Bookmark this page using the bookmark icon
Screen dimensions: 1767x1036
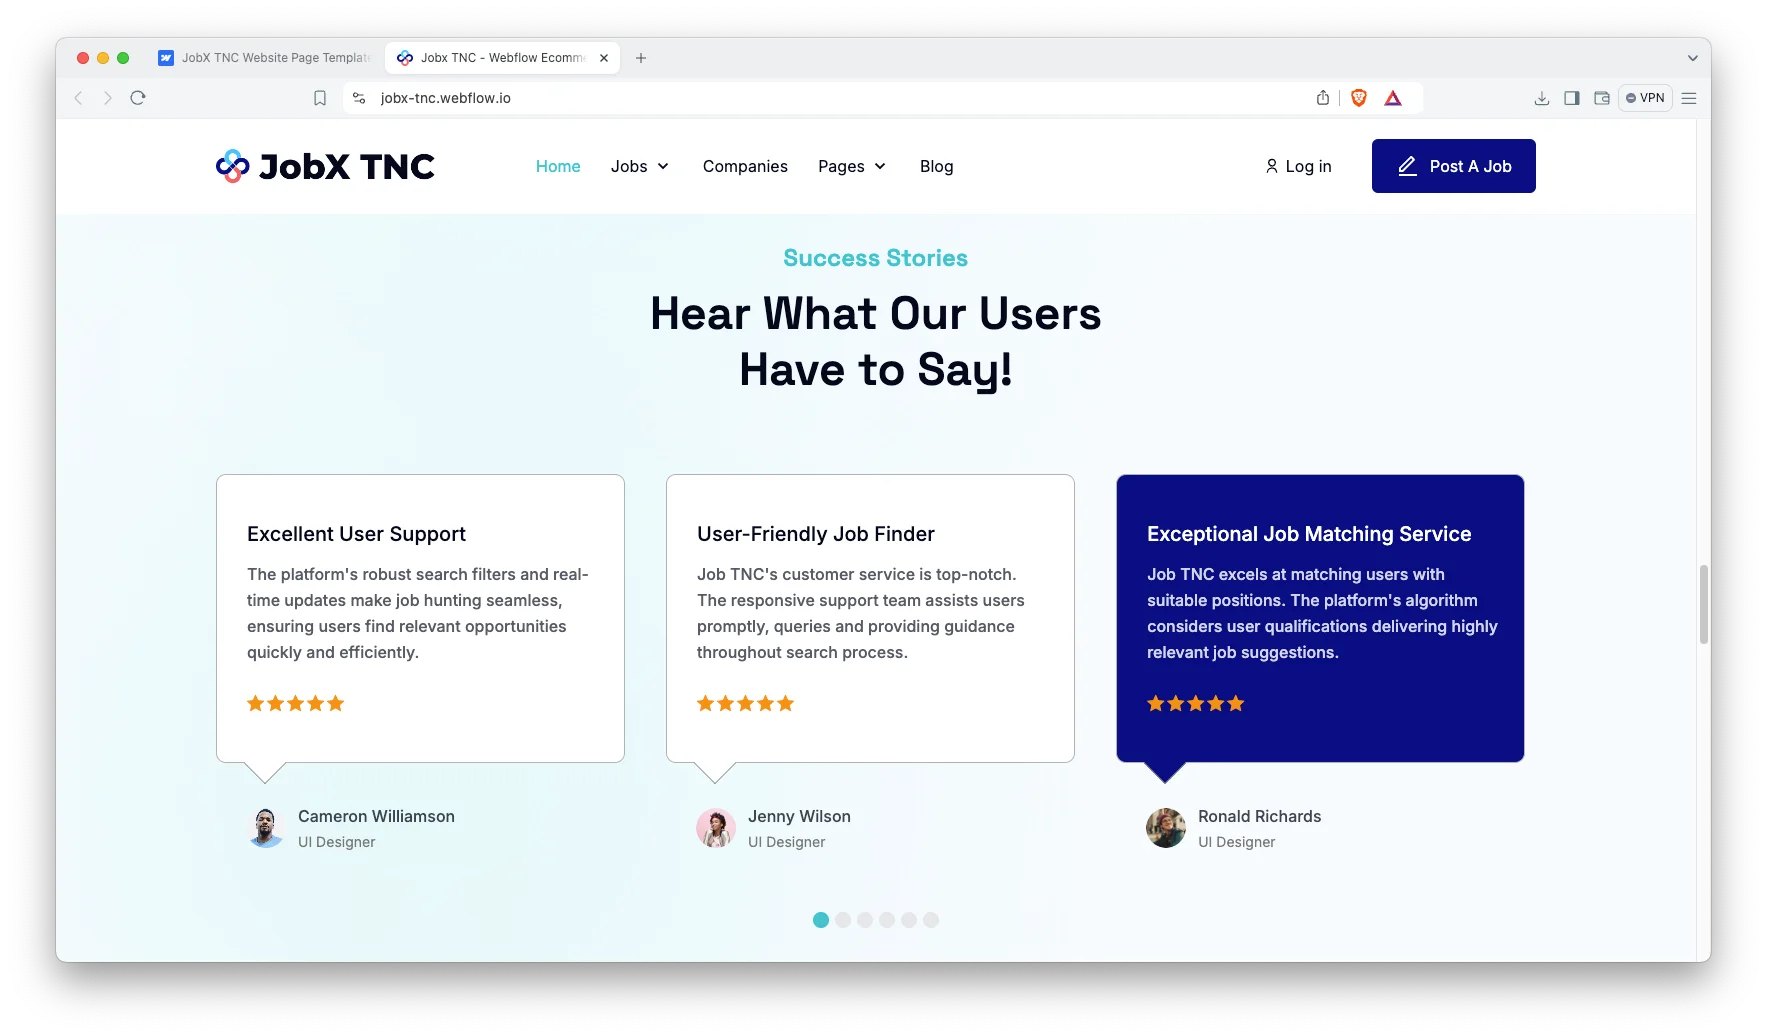coord(320,98)
